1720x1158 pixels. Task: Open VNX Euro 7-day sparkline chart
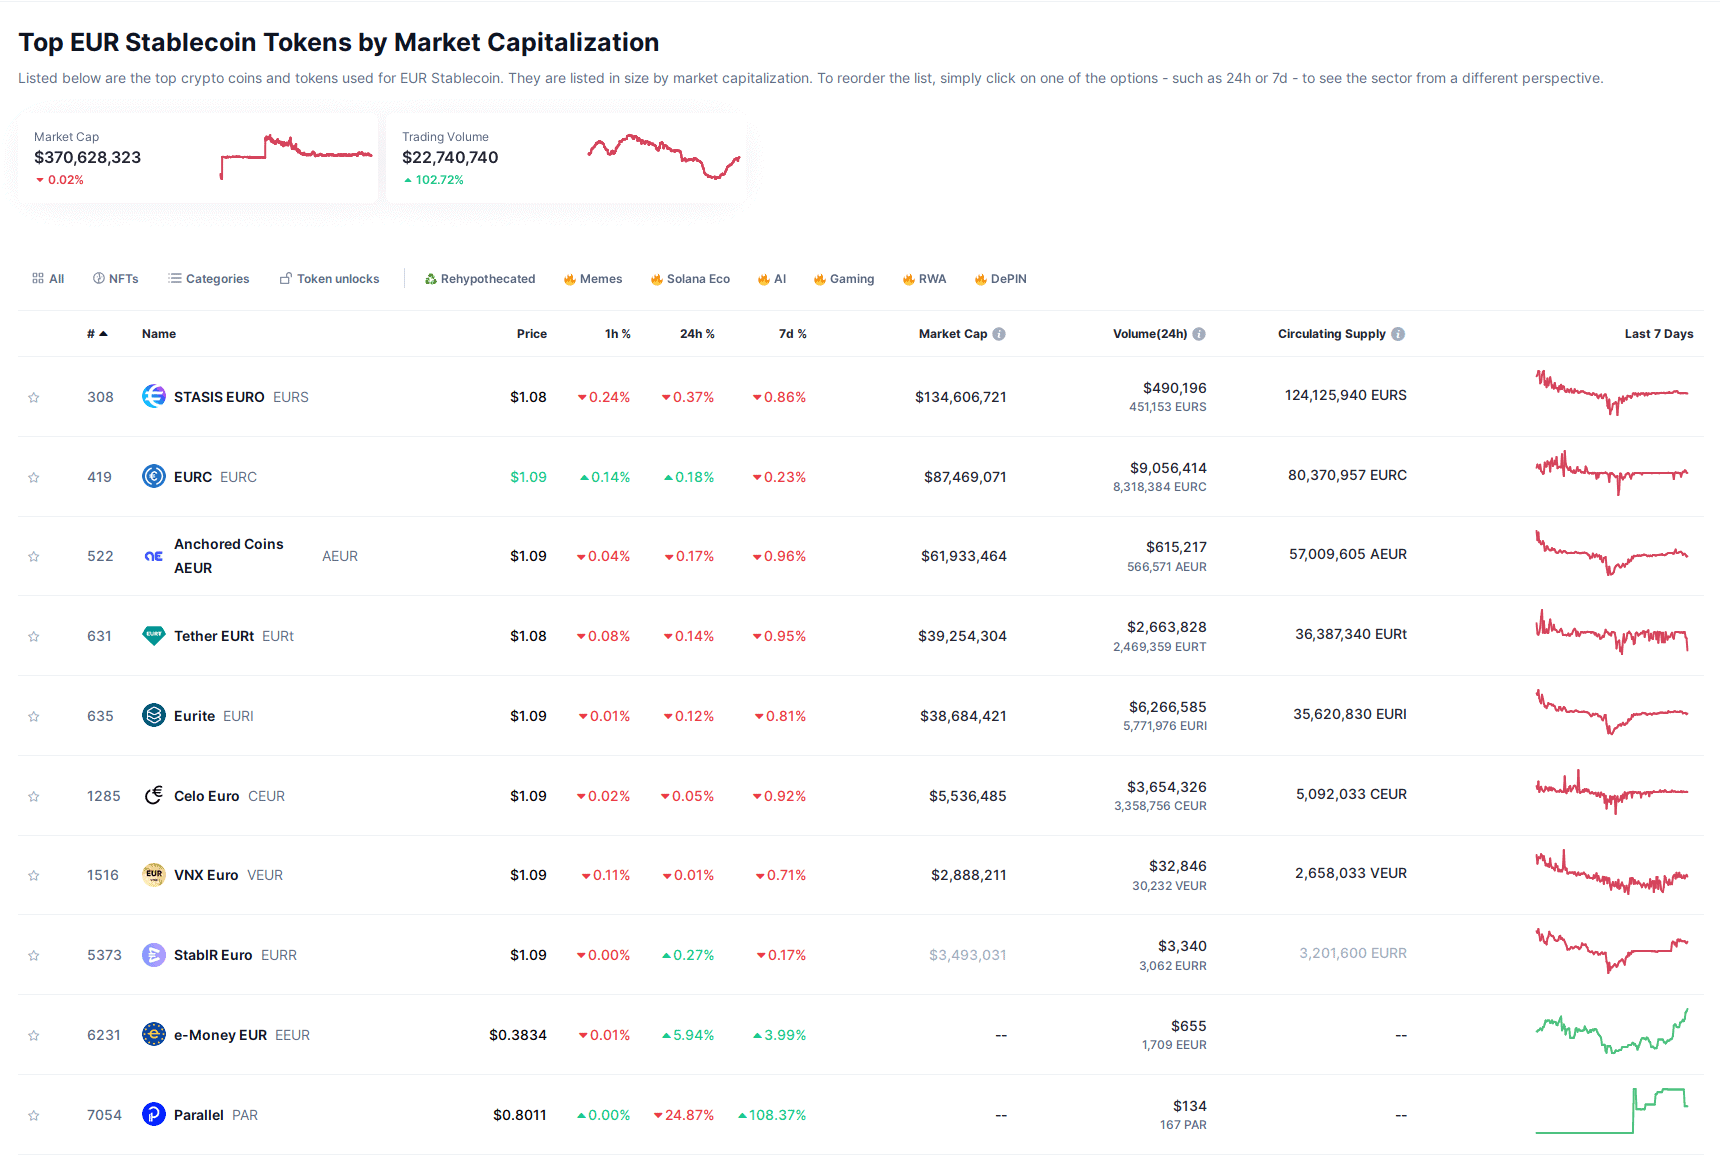pos(1612,871)
